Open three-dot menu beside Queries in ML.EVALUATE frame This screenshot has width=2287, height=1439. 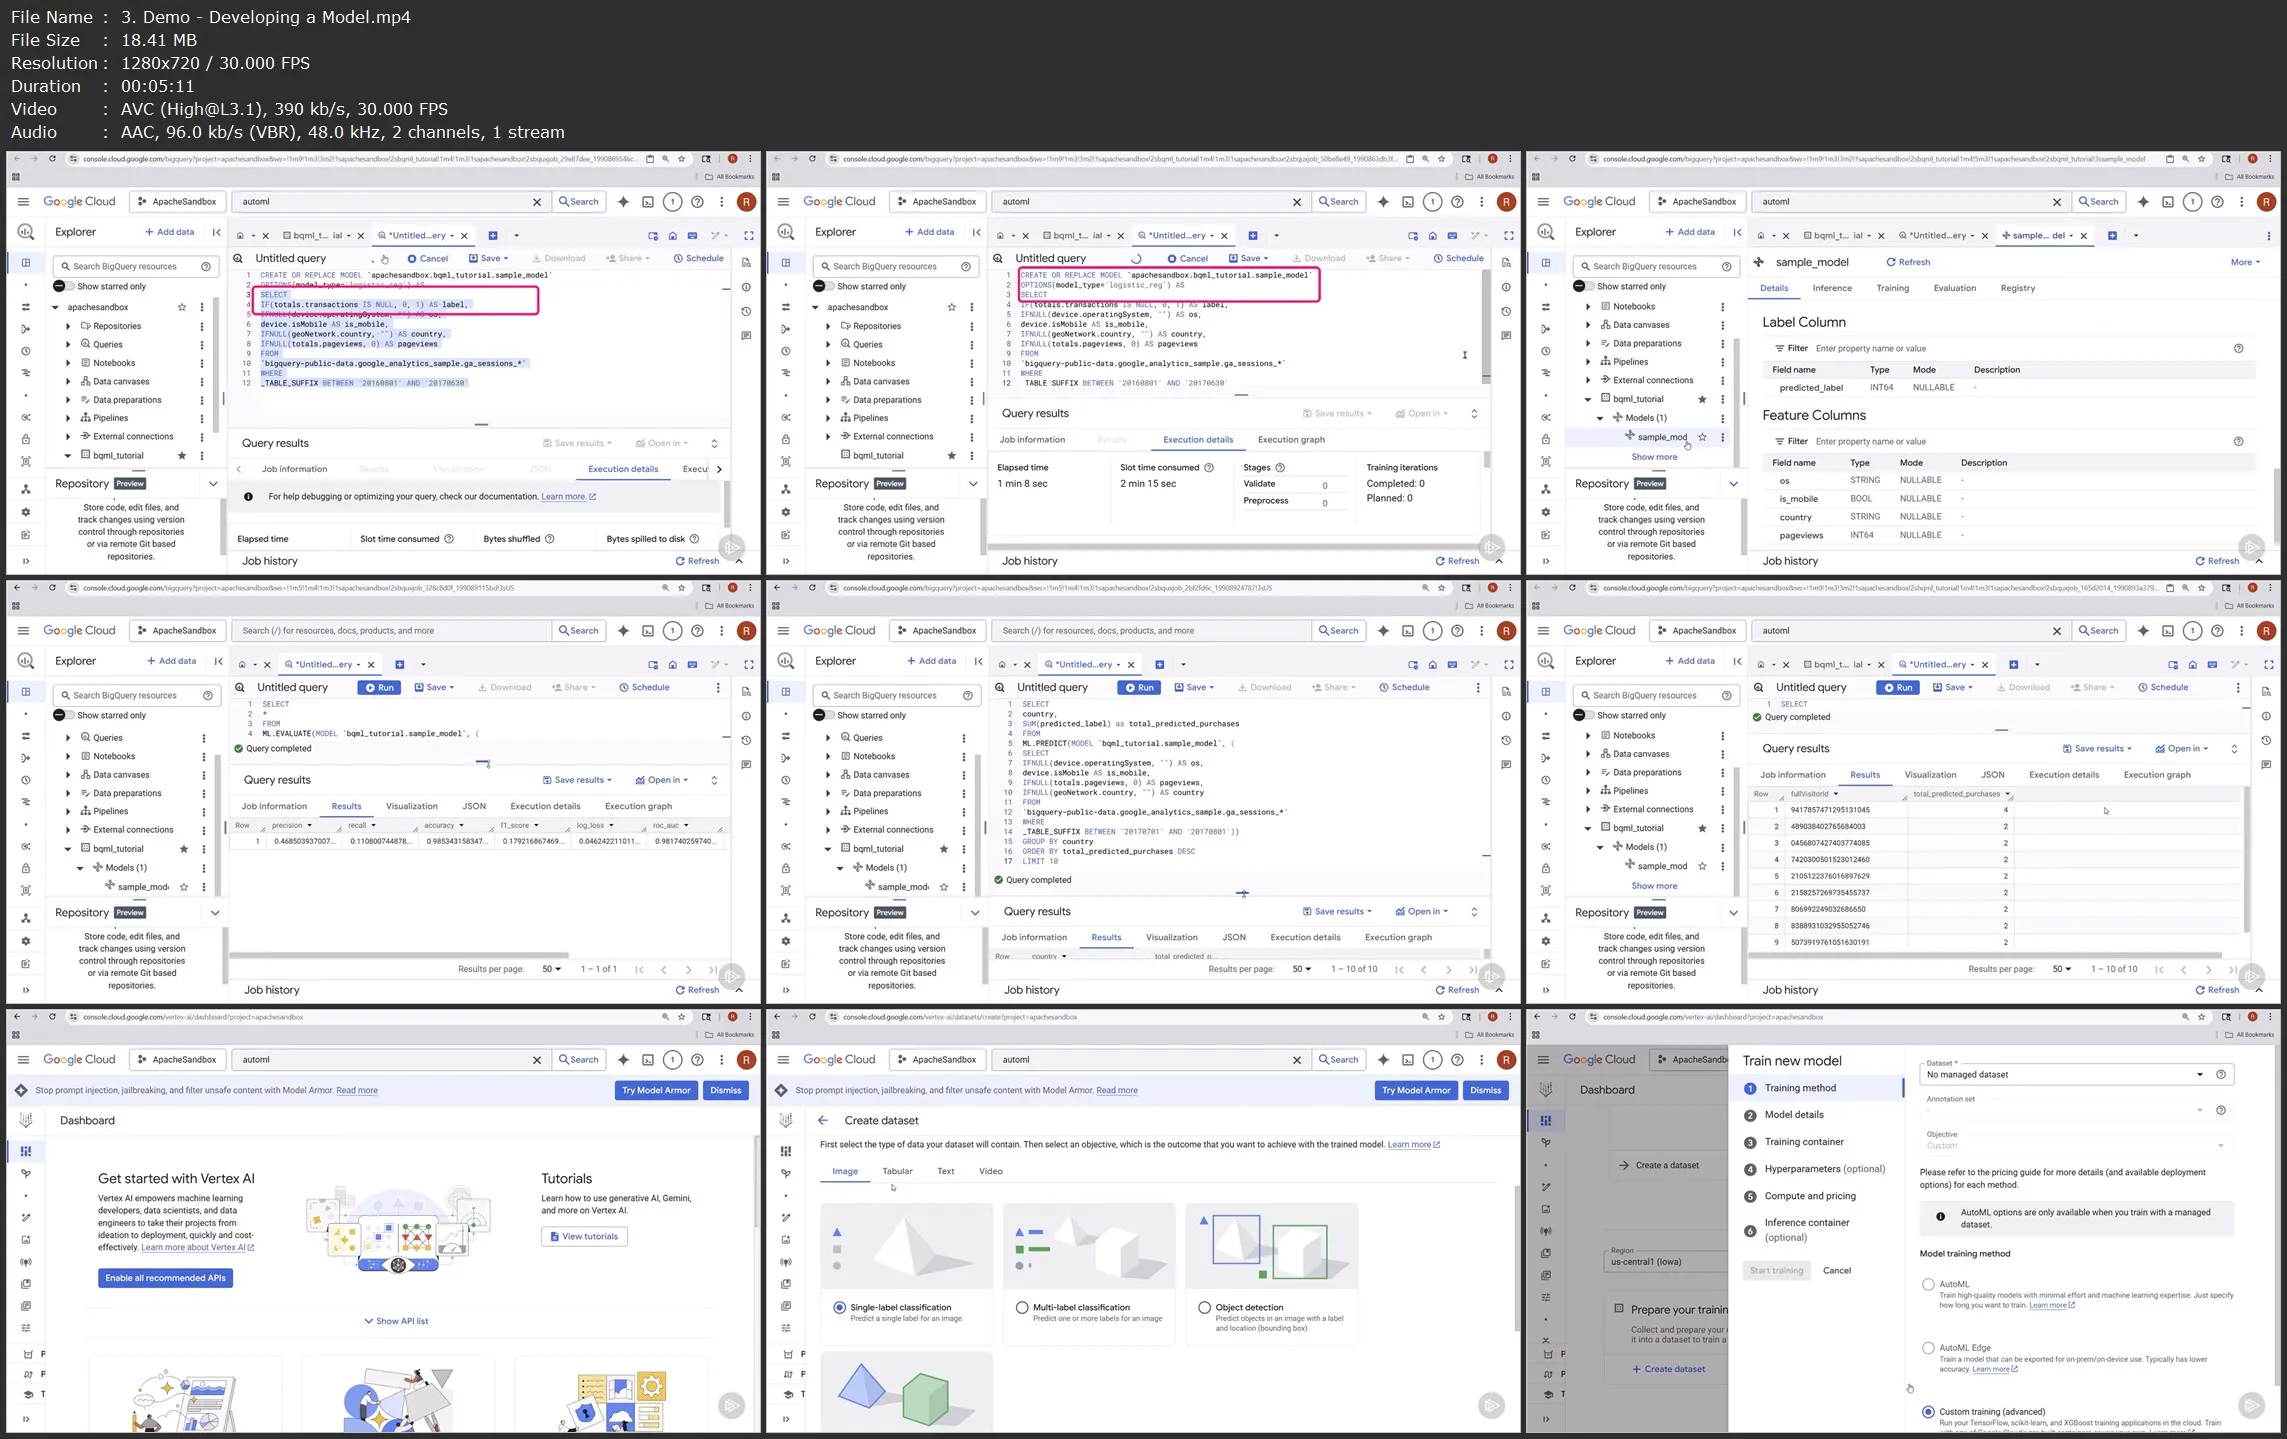[204, 738]
